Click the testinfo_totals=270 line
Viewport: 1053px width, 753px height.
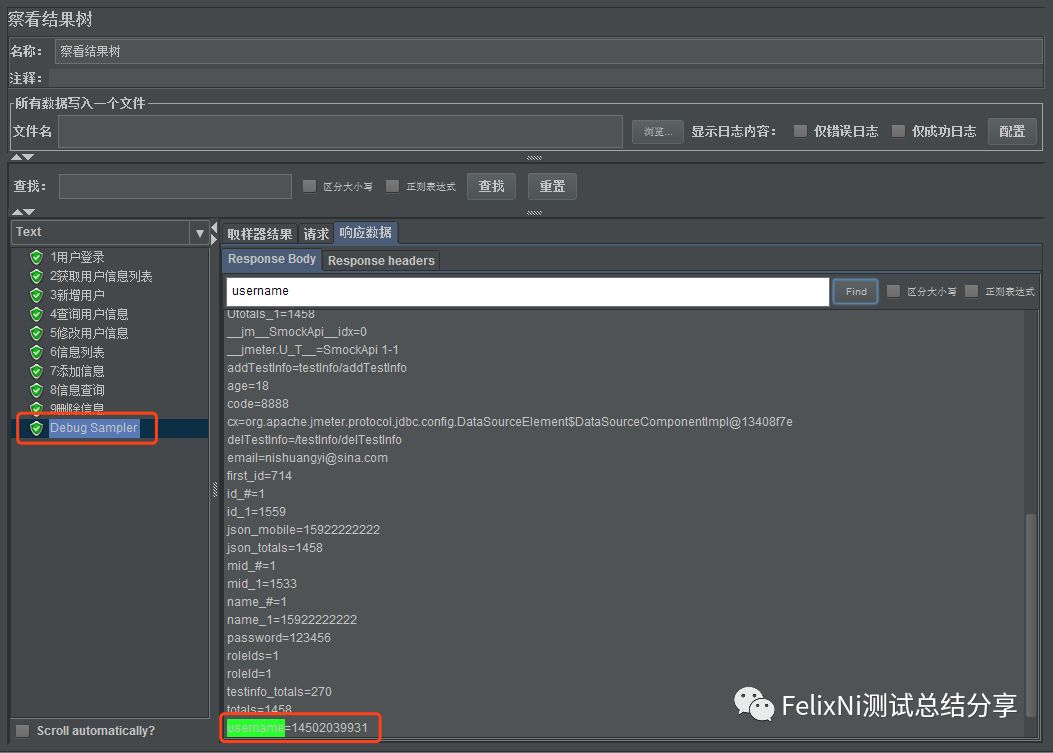click(x=279, y=691)
